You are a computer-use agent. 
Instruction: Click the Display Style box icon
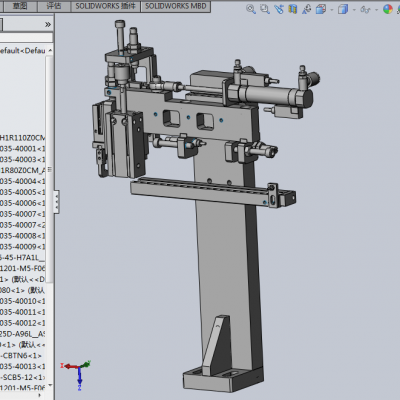click(343, 9)
